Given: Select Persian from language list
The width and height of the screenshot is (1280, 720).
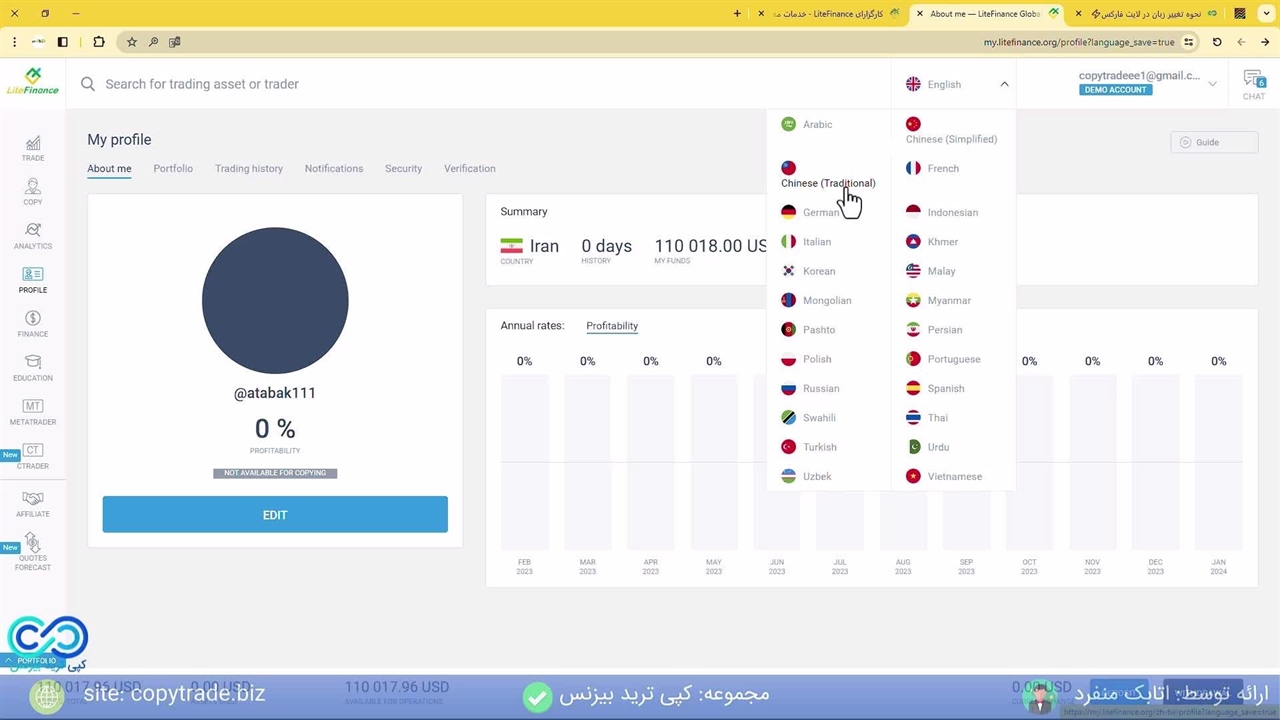Looking at the screenshot, I should point(944,330).
